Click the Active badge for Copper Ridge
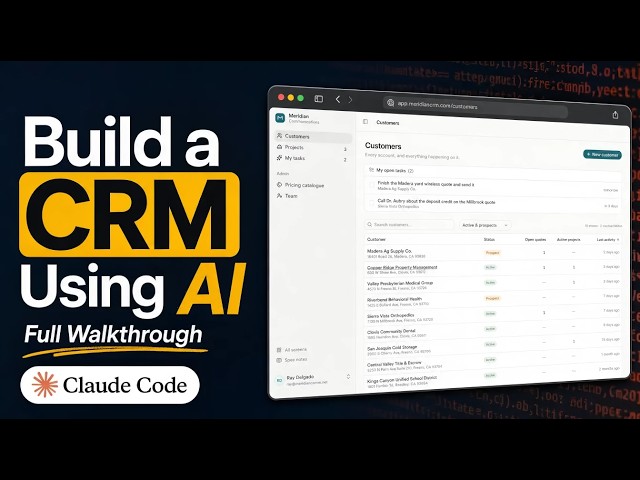 [490, 267]
